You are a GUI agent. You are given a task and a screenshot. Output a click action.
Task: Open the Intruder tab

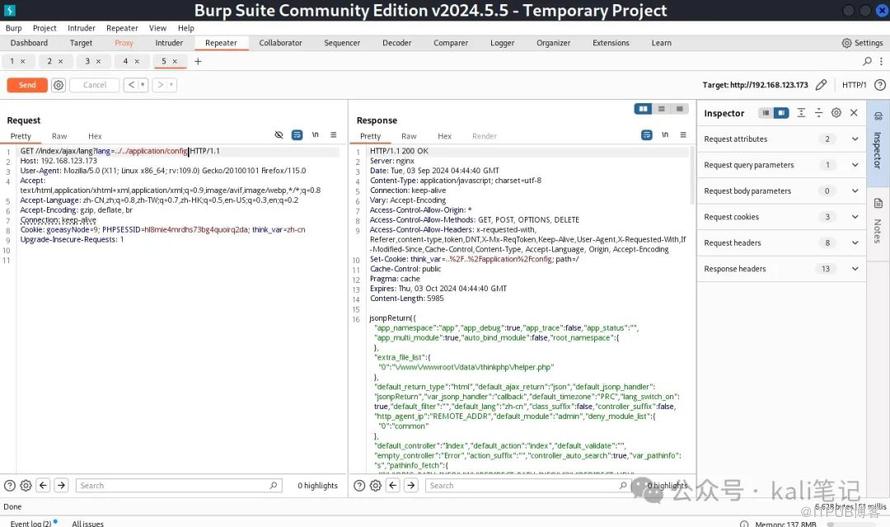pyautogui.click(x=169, y=43)
